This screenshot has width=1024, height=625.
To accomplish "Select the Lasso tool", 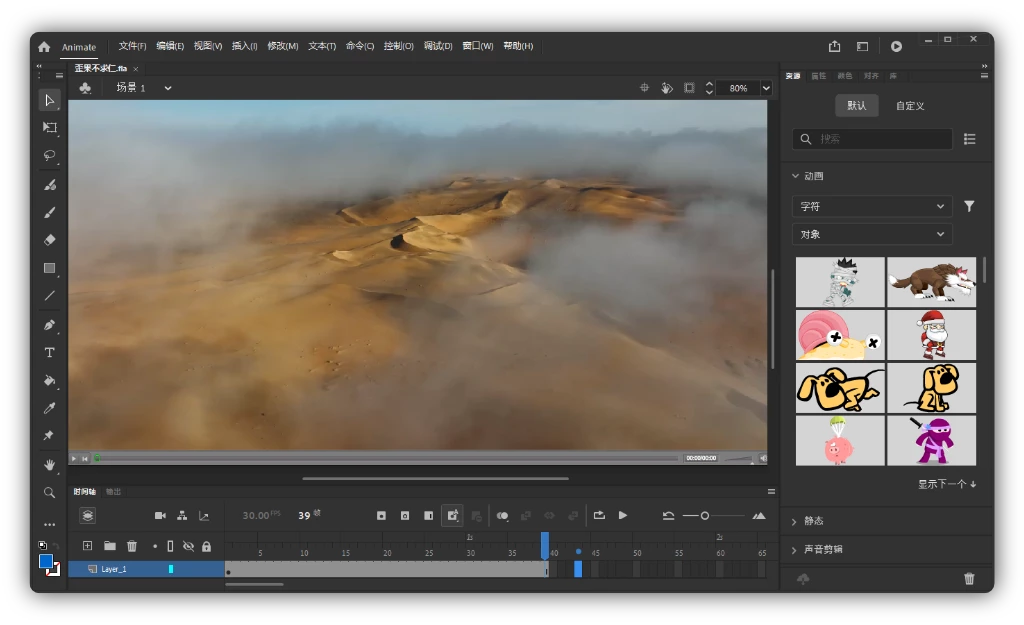I will (x=49, y=156).
